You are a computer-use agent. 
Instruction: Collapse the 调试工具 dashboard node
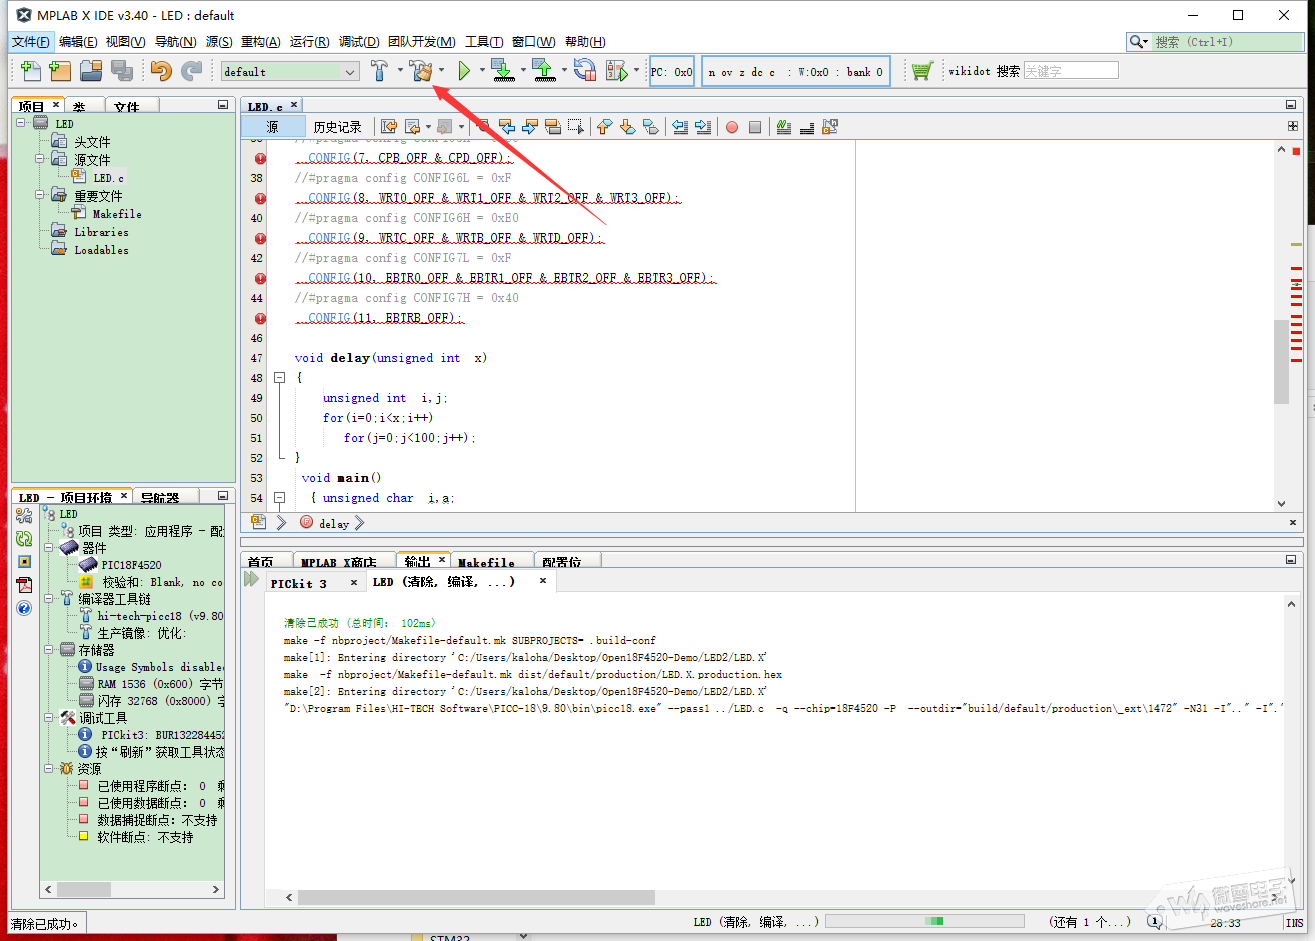48,717
